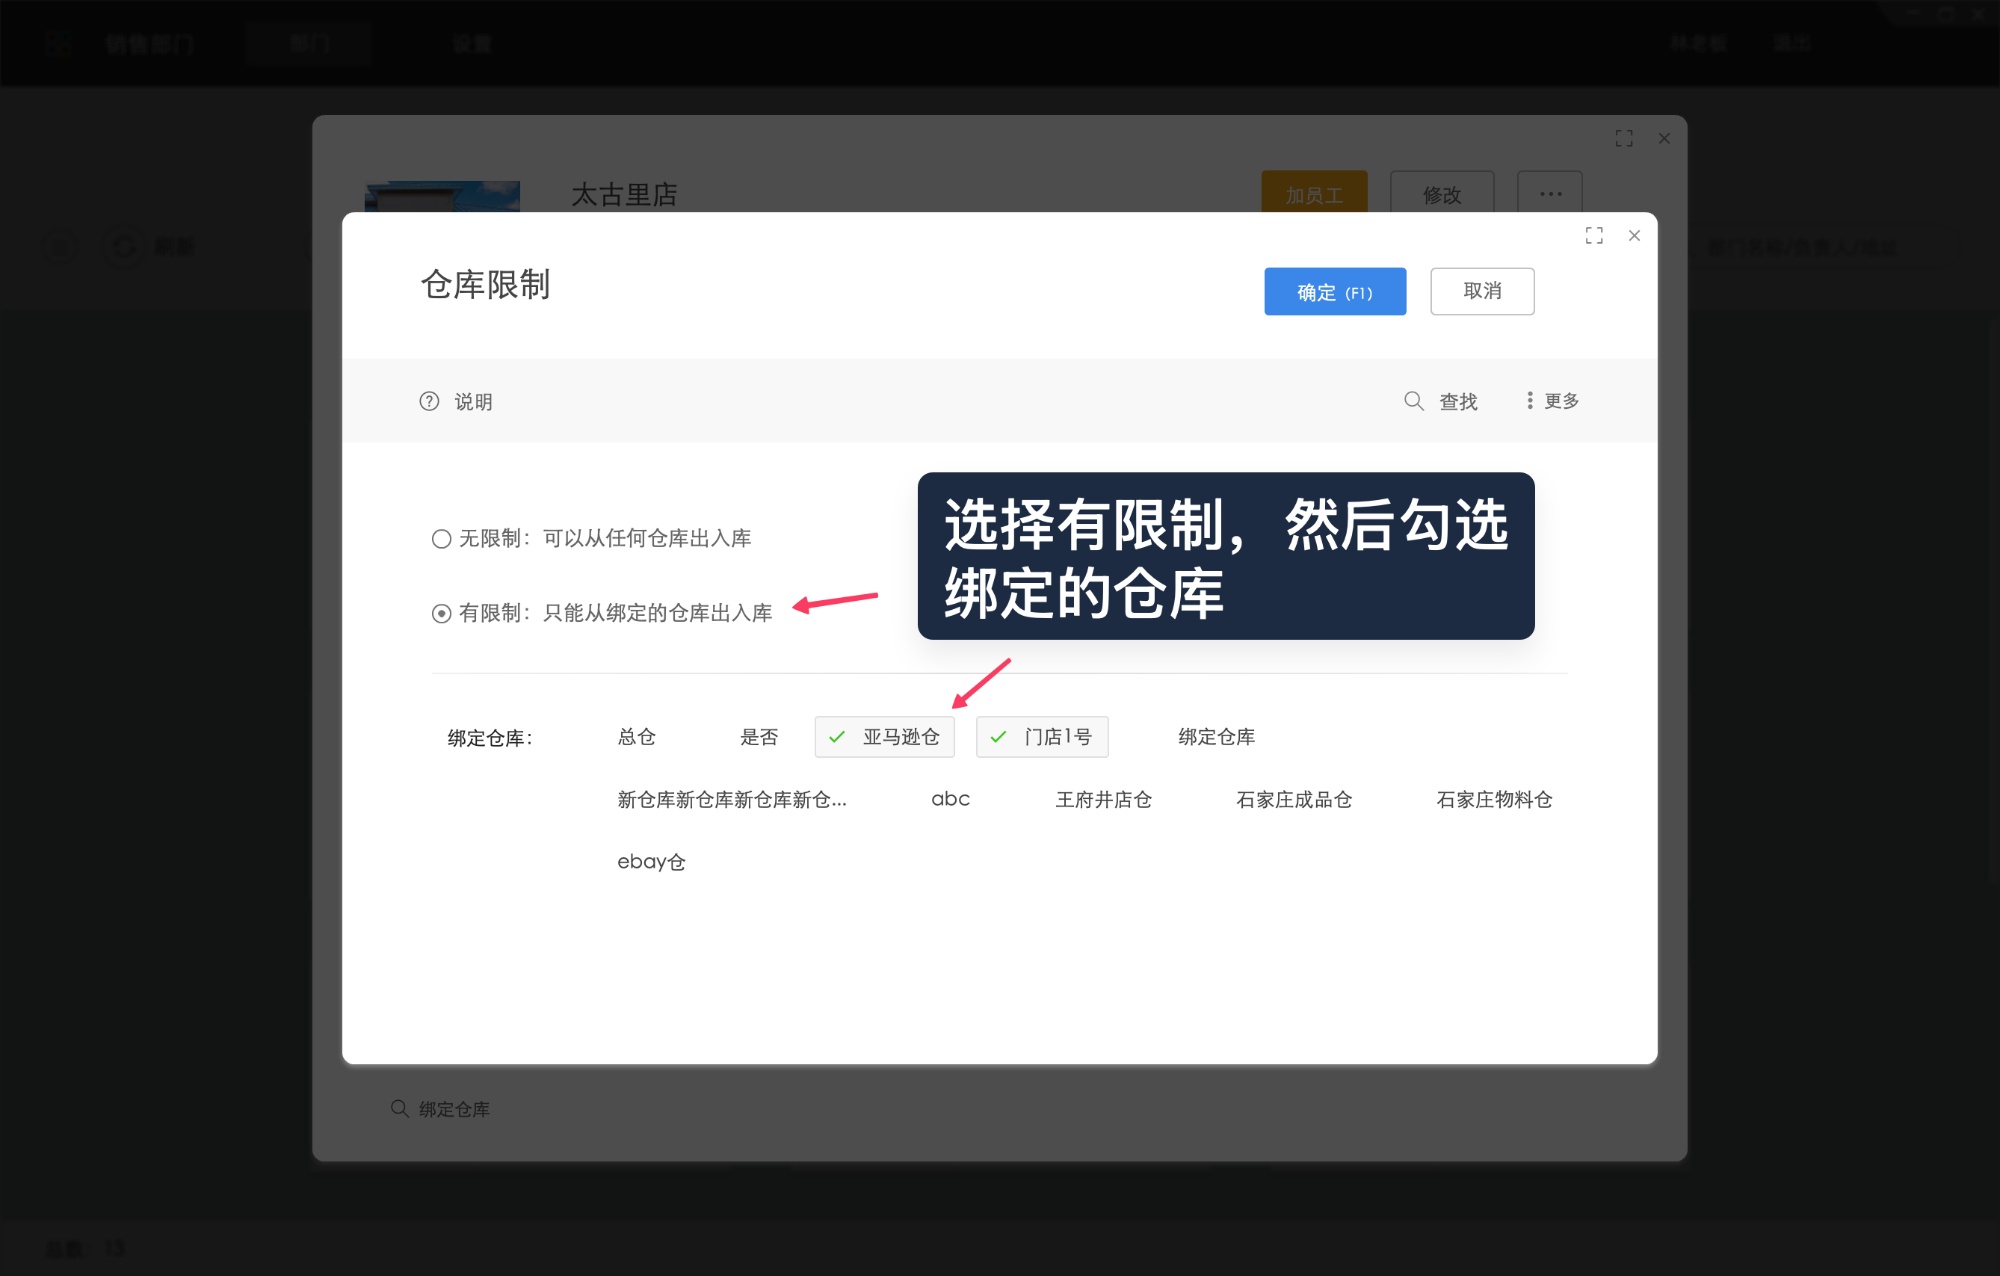Select the 无限制 radio option
The height and width of the screenshot is (1276, 2000).
tap(440, 538)
